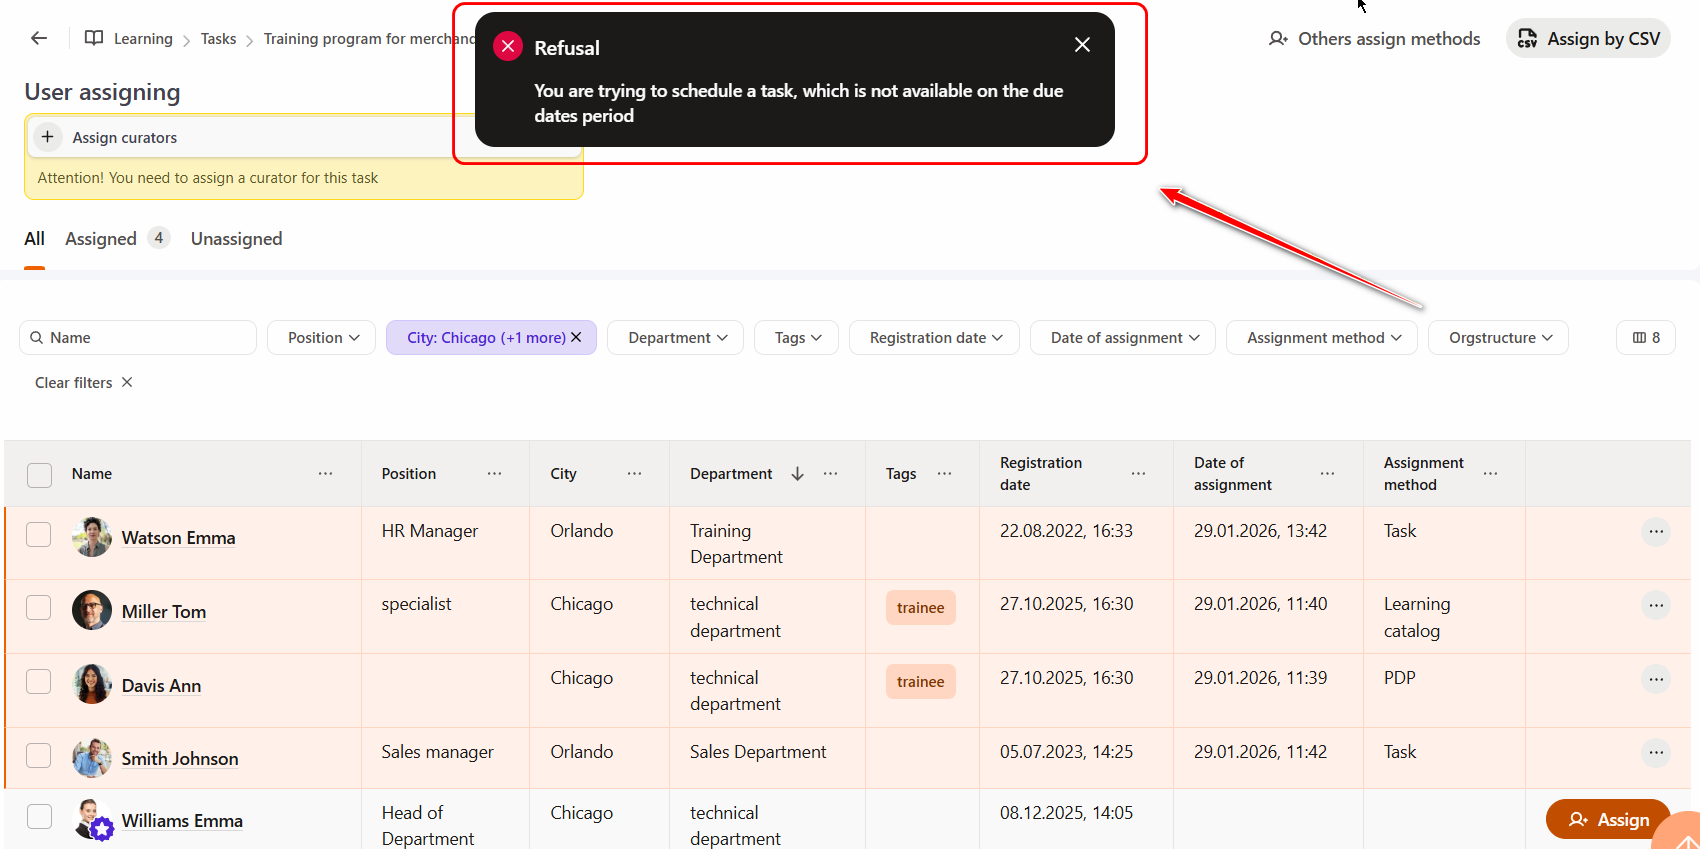This screenshot has width=1700, height=849.
Task: Sort by Department using the arrow icon
Action: tap(797, 474)
